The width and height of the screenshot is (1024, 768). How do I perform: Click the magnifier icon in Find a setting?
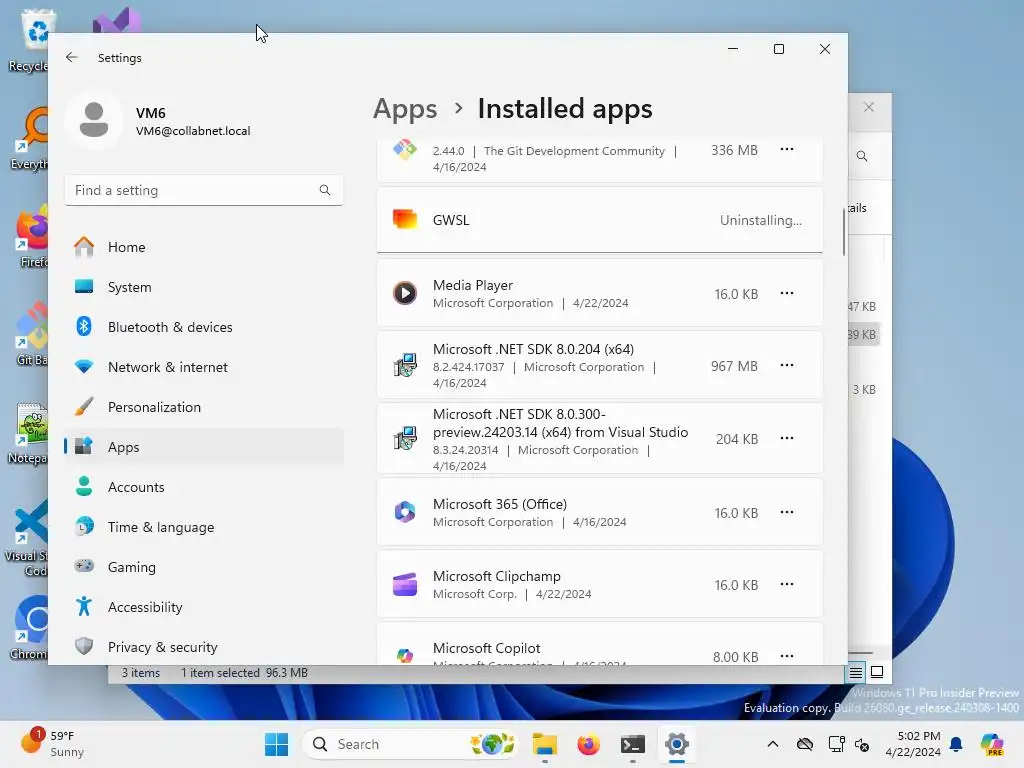[325, 190]
